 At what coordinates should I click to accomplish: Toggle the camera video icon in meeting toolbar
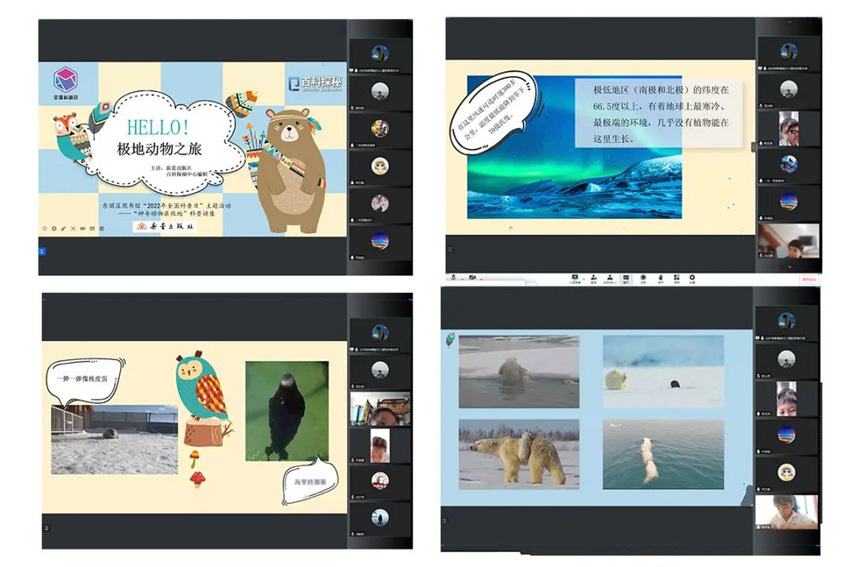[x=469, y=277]
